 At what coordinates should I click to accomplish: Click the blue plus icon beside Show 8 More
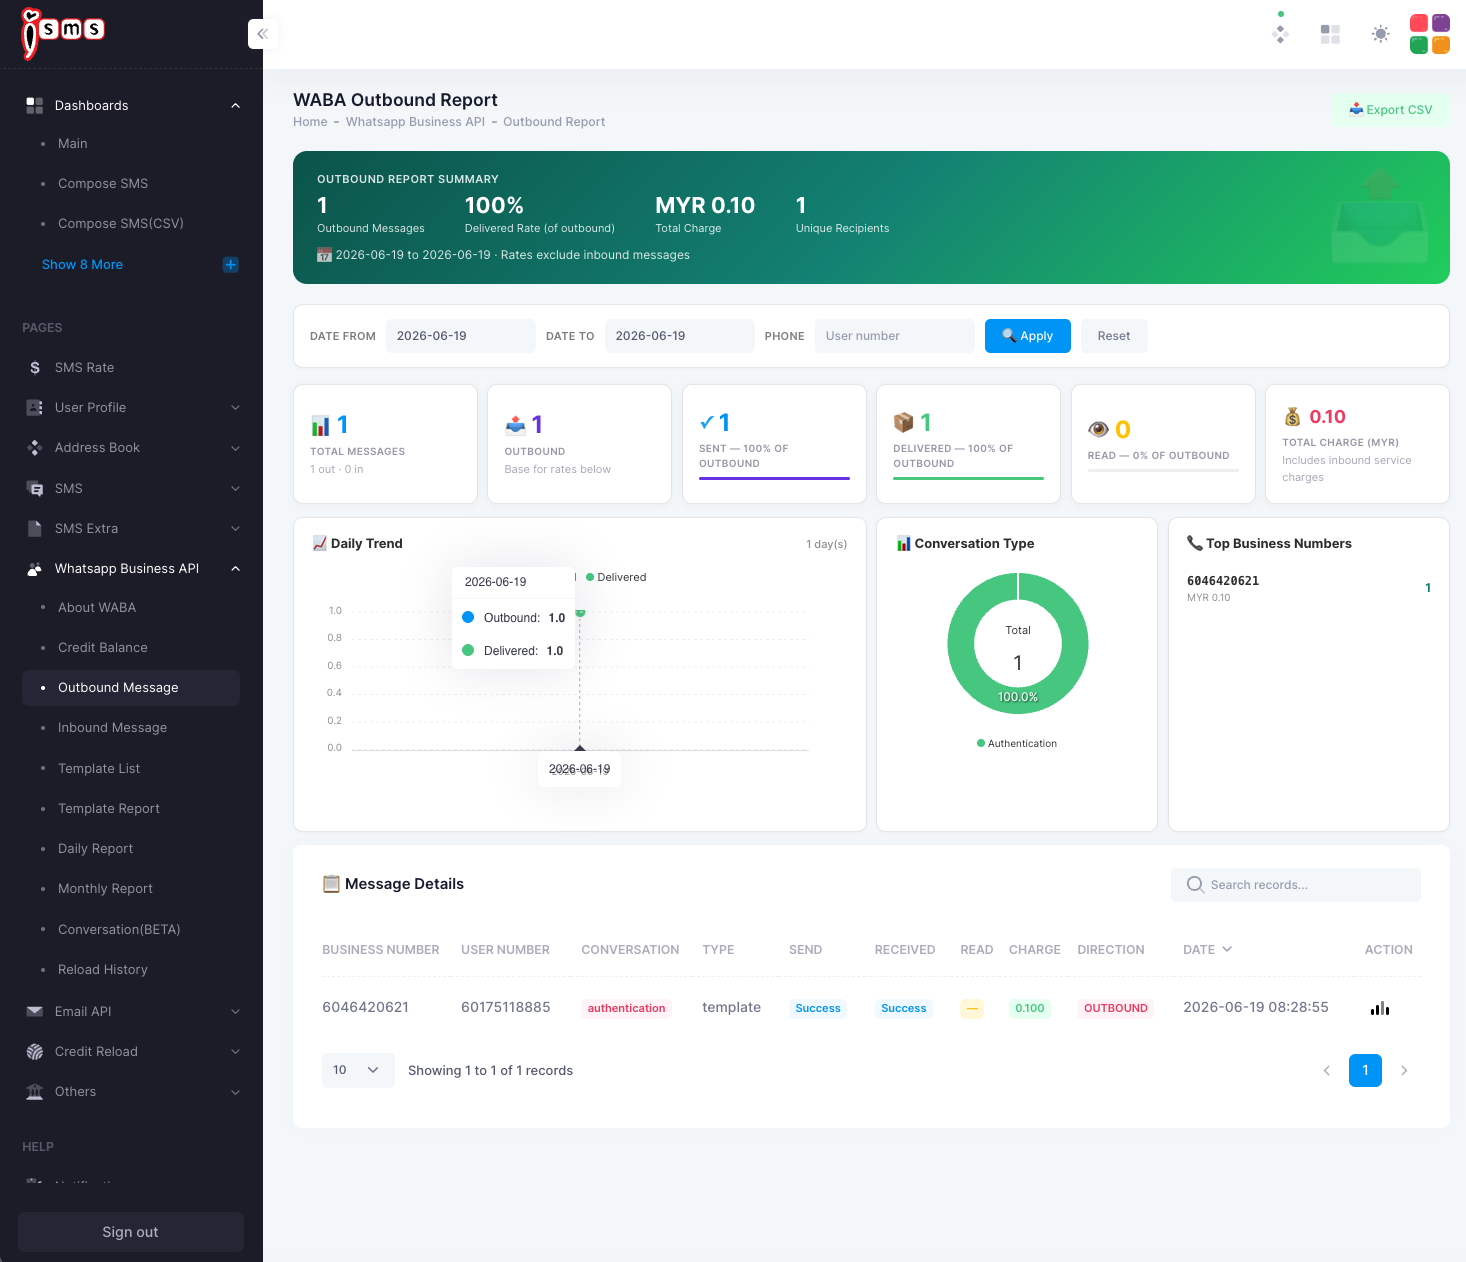(x=230, y=265)
